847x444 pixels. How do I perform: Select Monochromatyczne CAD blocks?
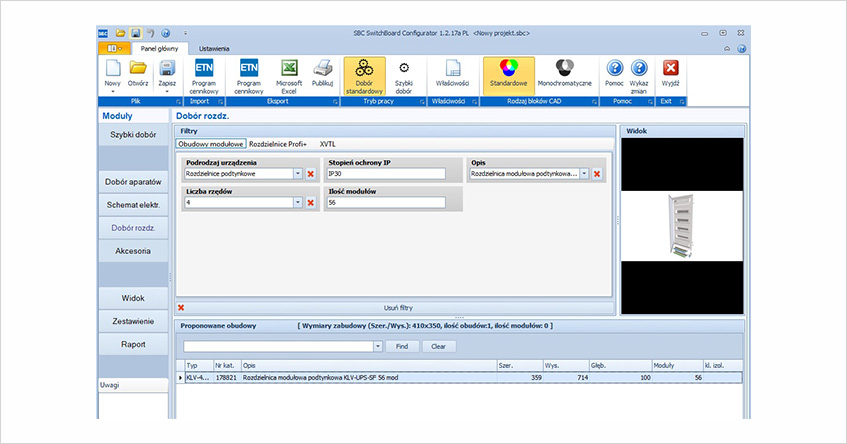tap(564, 73)
